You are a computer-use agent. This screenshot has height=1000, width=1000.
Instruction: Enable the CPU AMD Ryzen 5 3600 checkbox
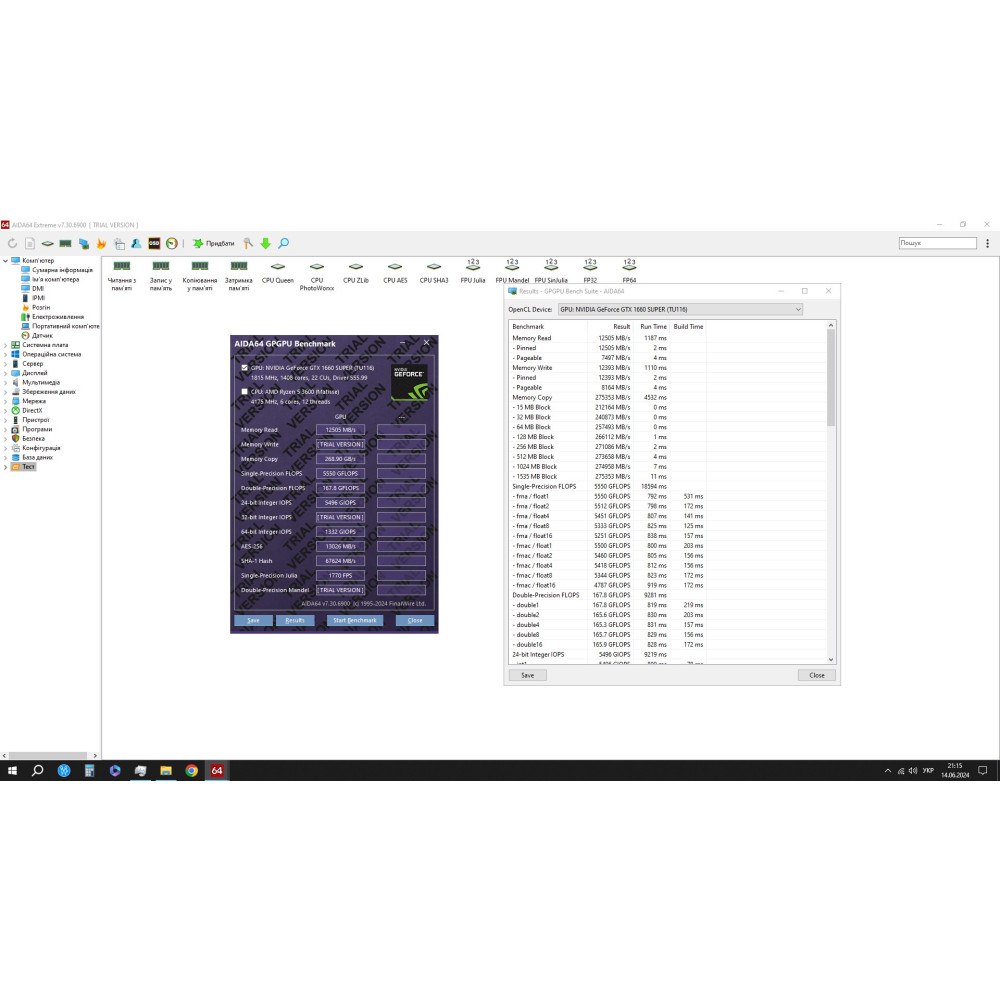click(244, 392)
